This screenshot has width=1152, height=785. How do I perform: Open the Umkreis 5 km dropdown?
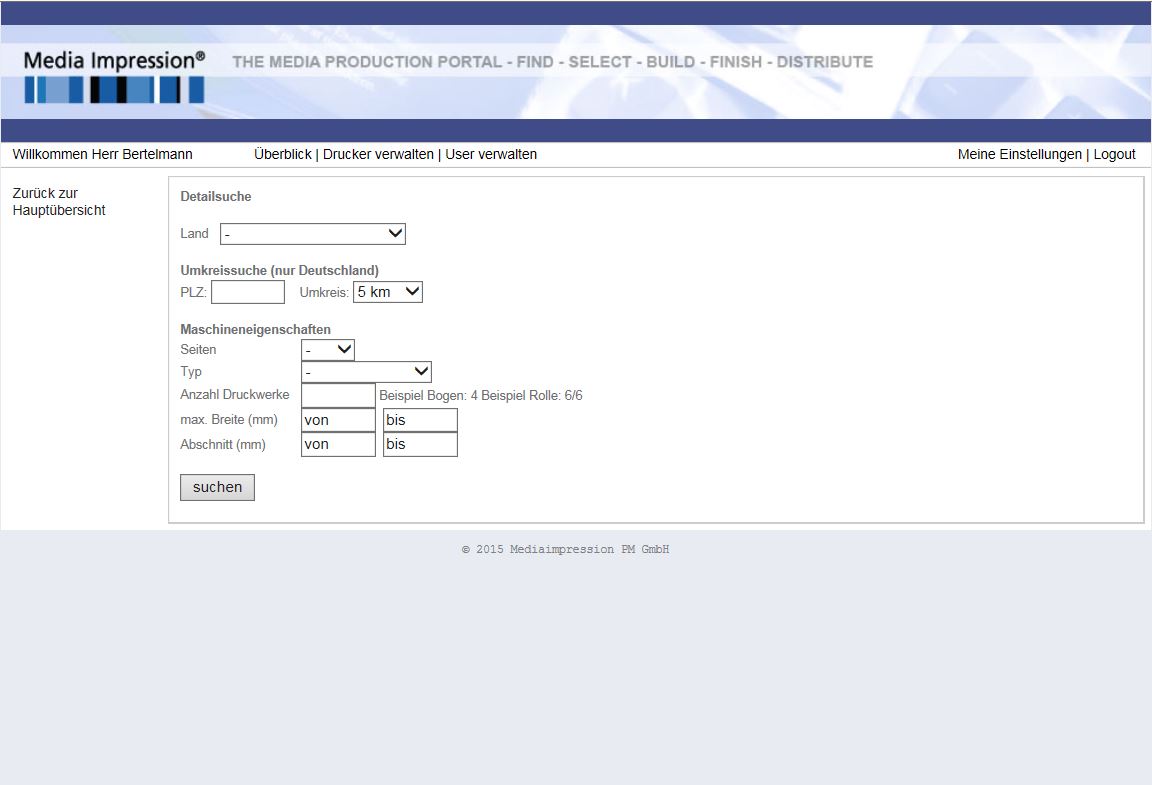pos(388,292)
